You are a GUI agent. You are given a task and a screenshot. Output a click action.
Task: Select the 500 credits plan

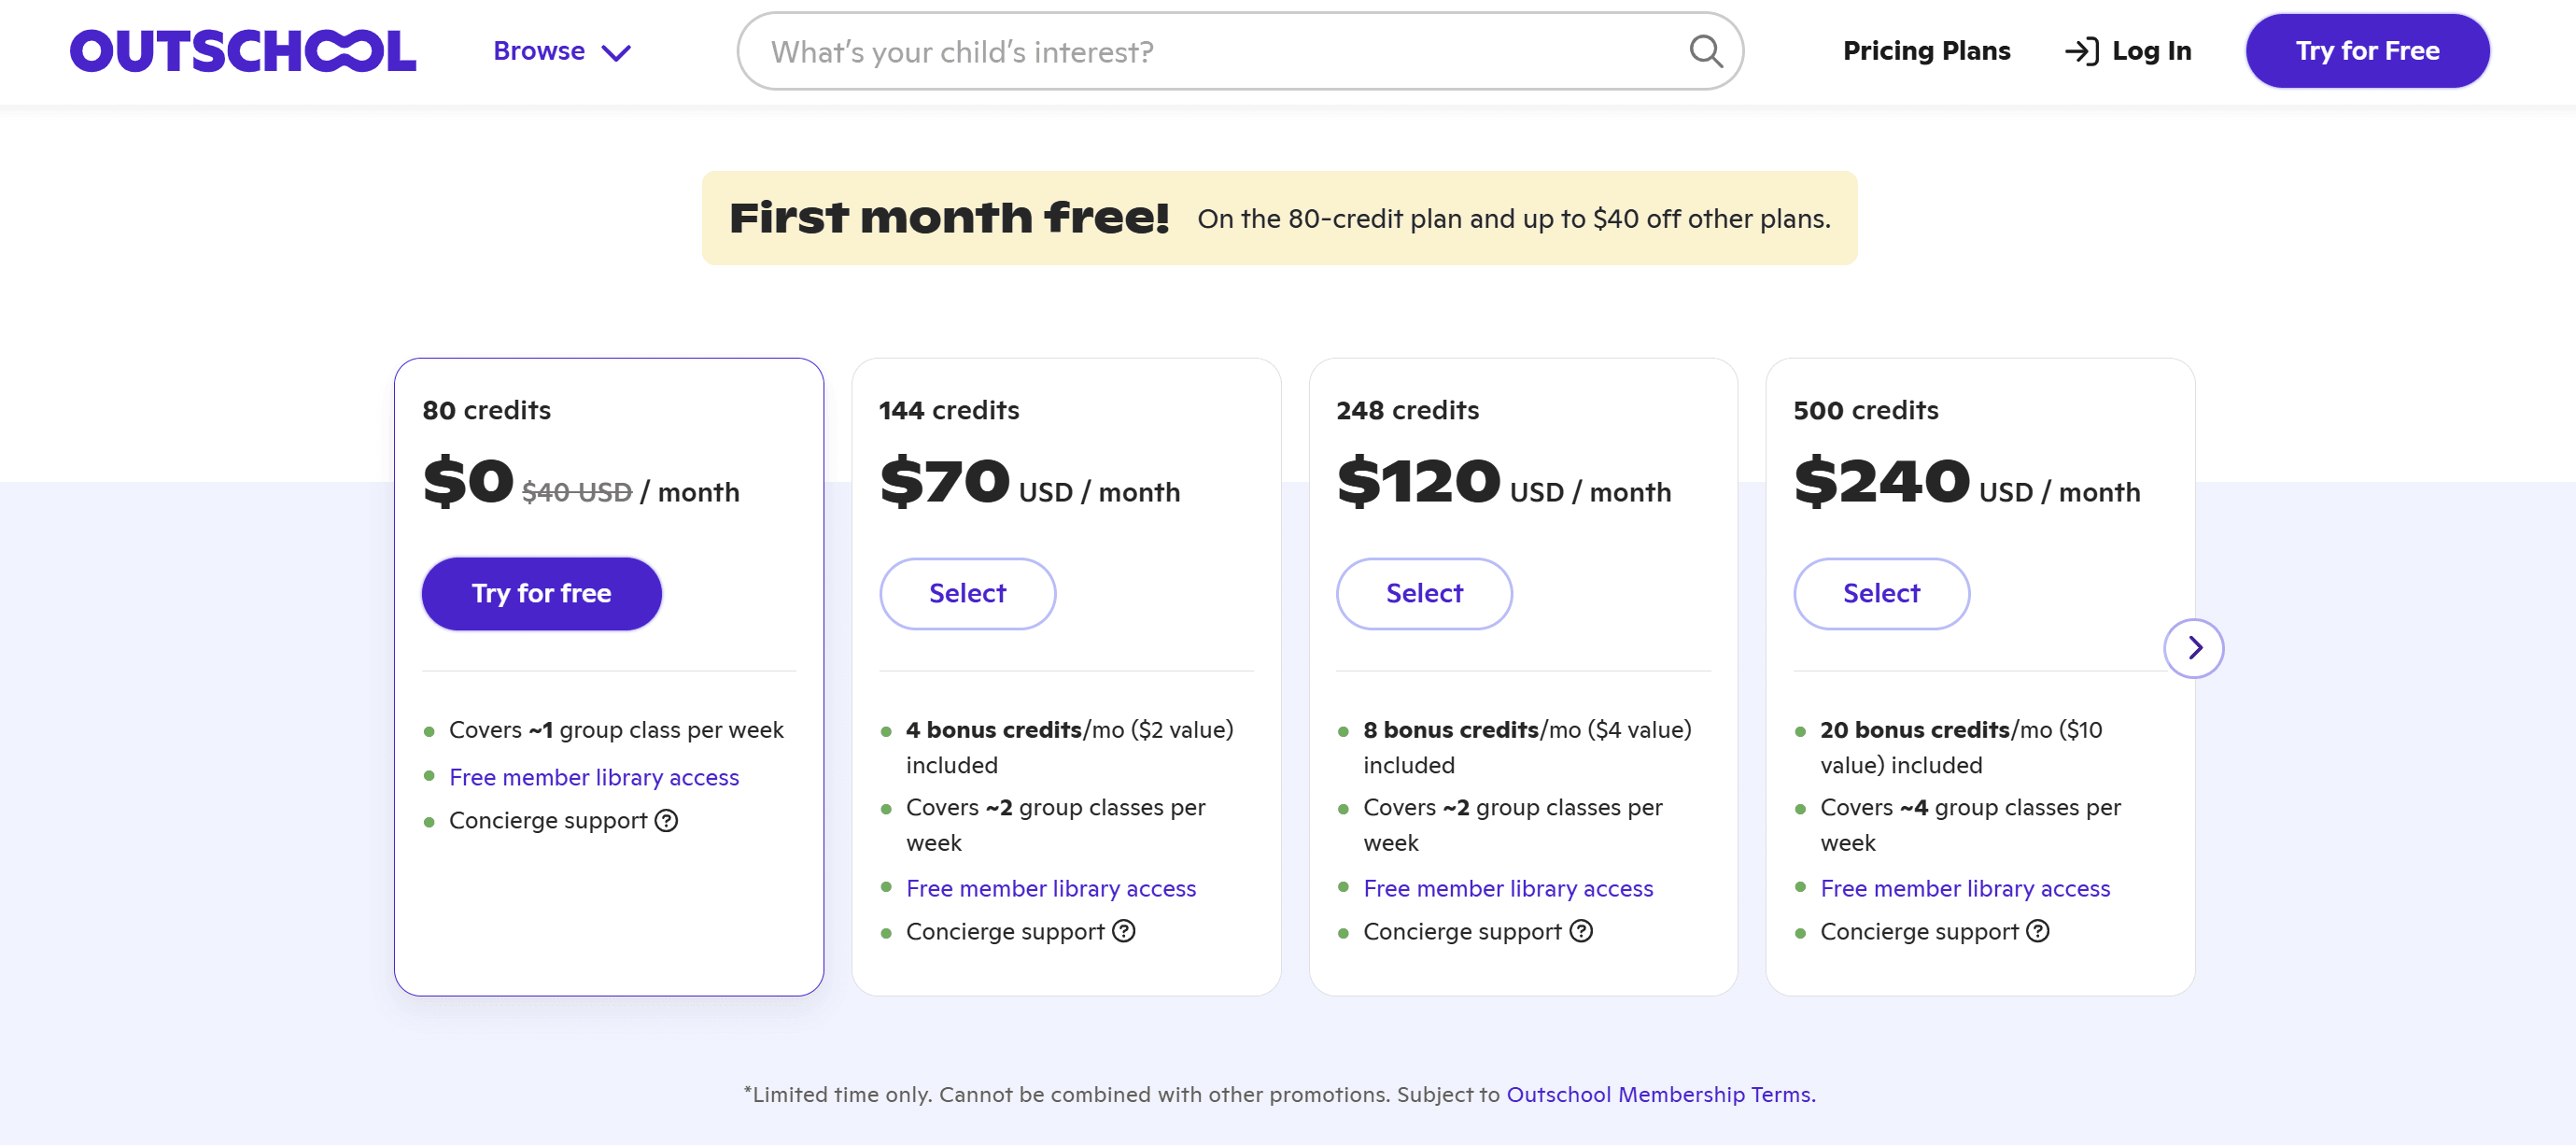1881,594
